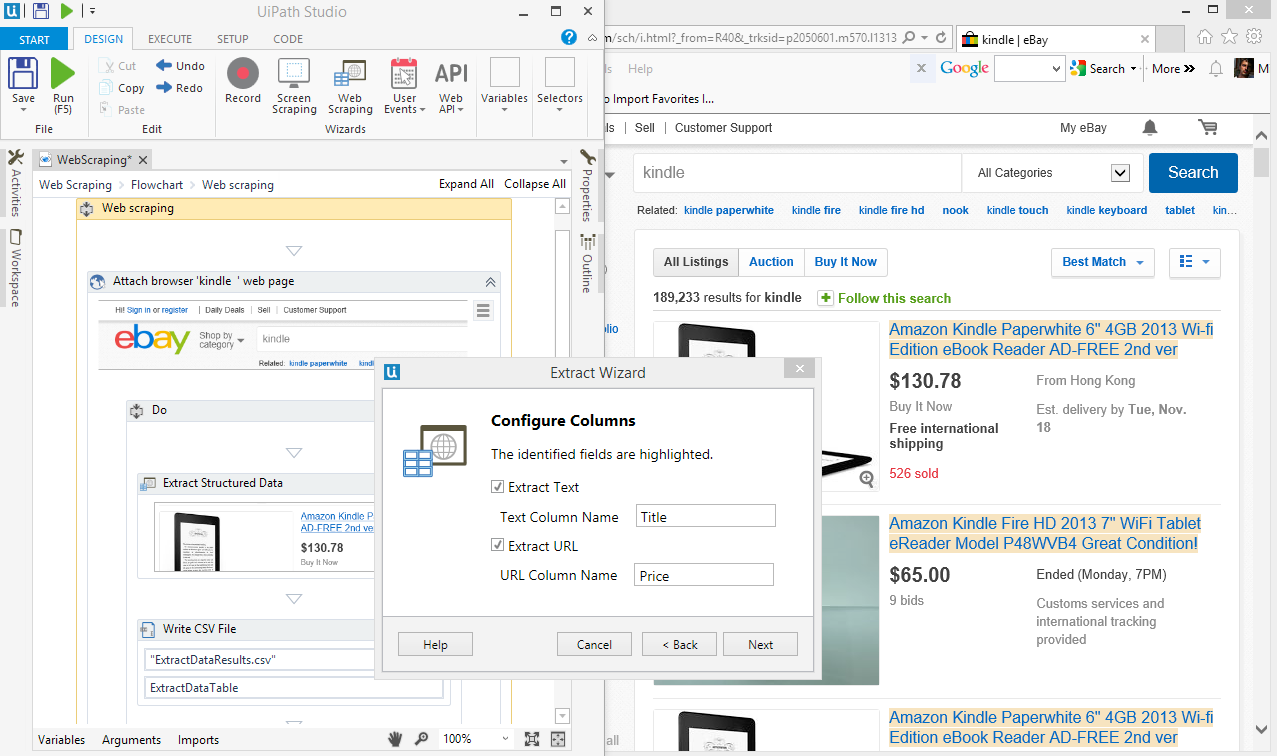Select the Auction listings tab
This screenshot has height=756, width=1277.
coord(771,262)
